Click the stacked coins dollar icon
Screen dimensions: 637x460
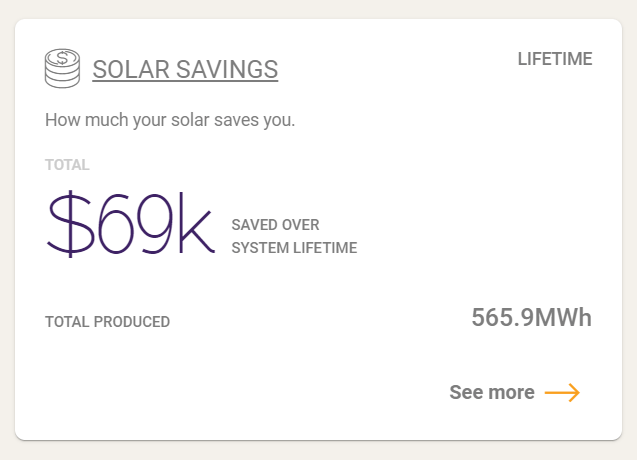point(62,68)
